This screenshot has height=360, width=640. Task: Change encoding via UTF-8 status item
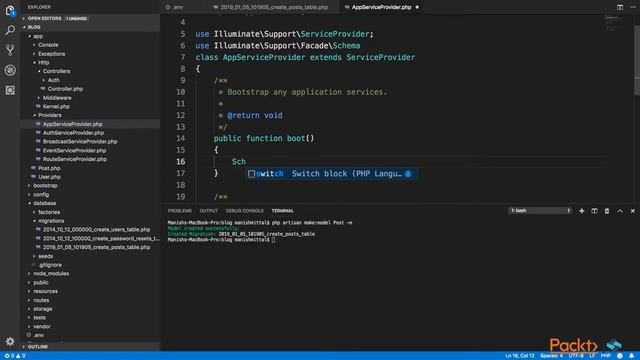click(x=576, y=356)
